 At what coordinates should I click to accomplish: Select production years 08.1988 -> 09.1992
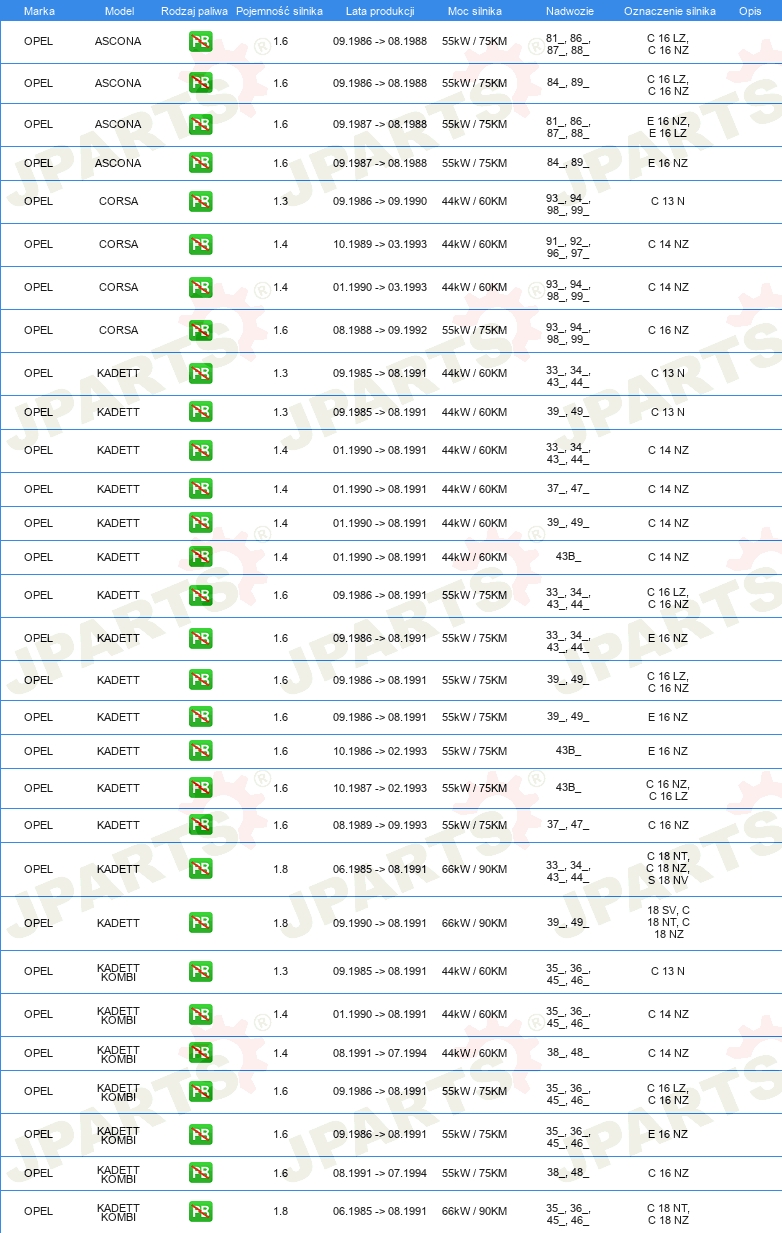[380, 330]
